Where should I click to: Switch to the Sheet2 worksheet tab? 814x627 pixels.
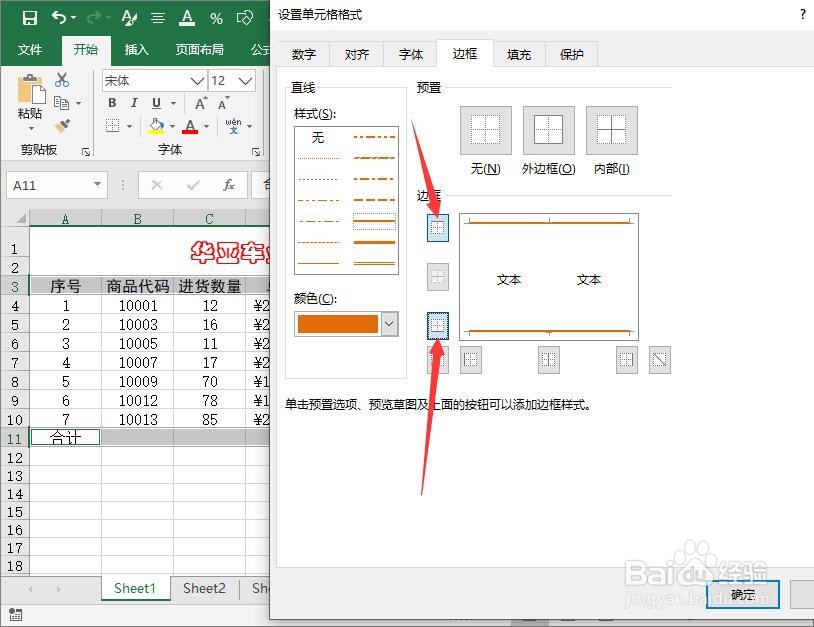(205, 589)
